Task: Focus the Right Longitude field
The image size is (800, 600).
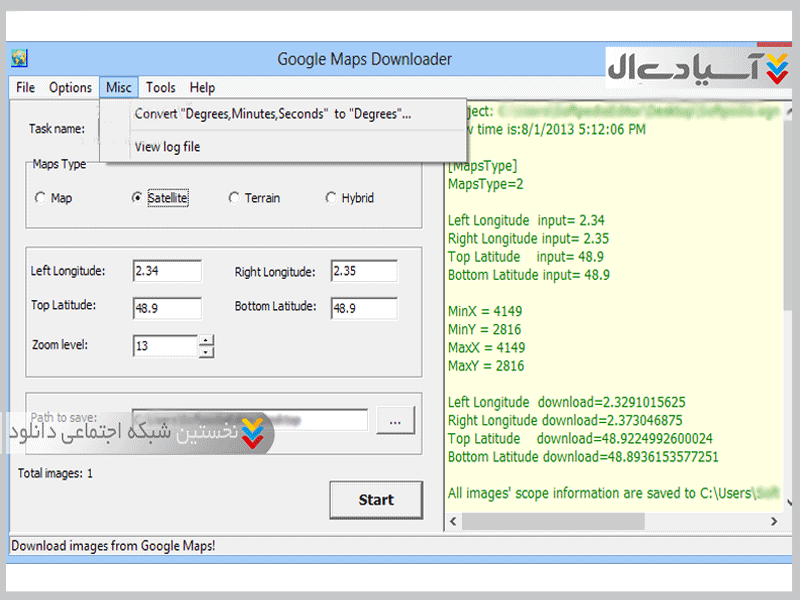Action: [364, 272]
